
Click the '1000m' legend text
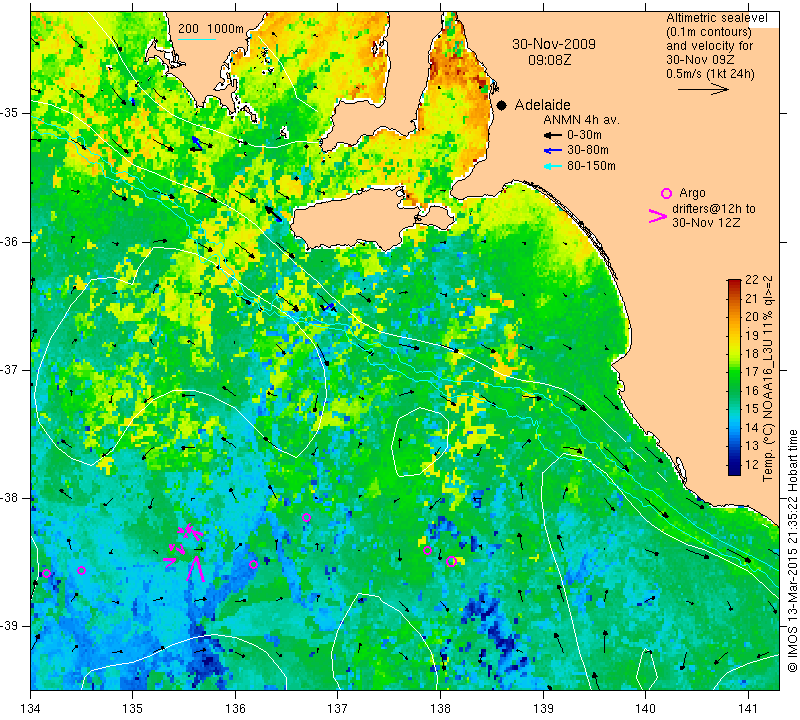pos(226,29)
